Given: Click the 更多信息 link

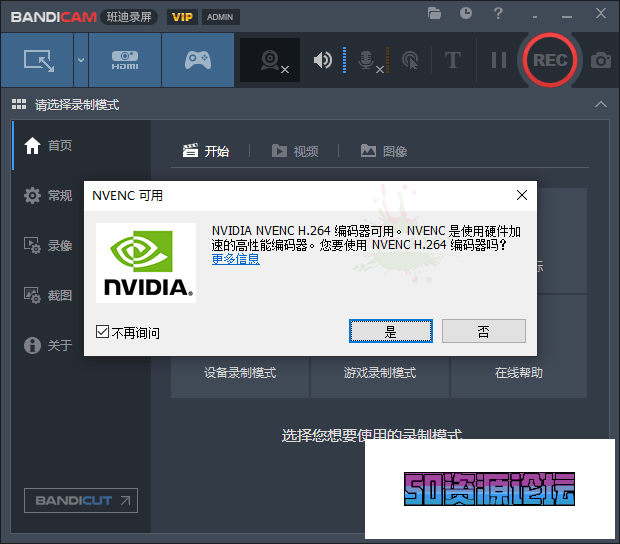Looking at the screenshot, I should [236, 259].
